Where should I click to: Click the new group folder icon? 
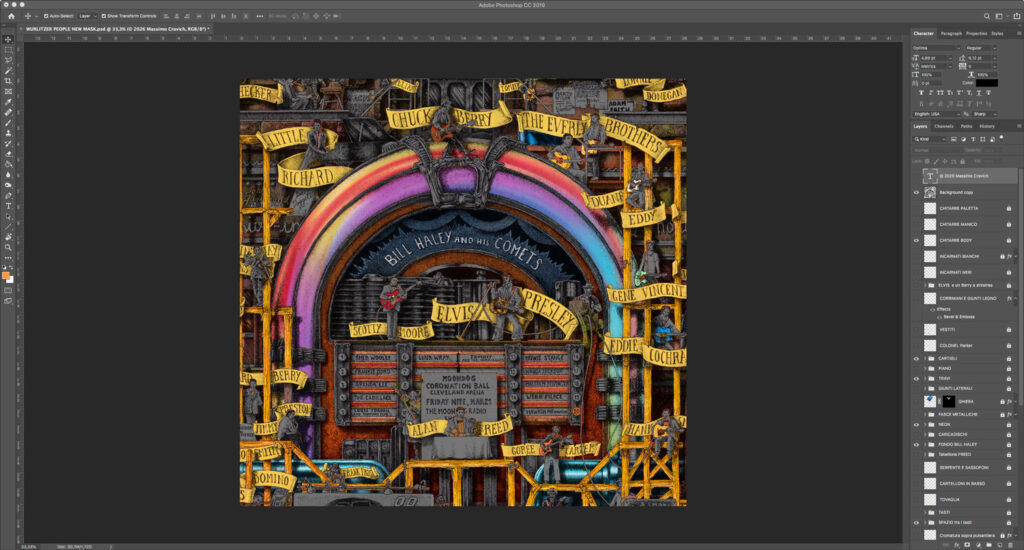pyautogui.click(x=988, y=545)
